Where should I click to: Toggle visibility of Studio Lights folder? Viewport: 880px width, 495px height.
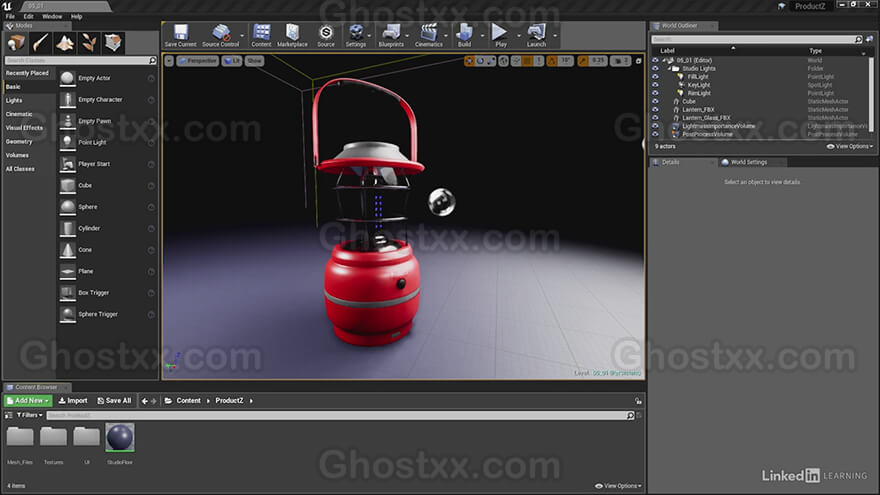(x=655, y=68)
